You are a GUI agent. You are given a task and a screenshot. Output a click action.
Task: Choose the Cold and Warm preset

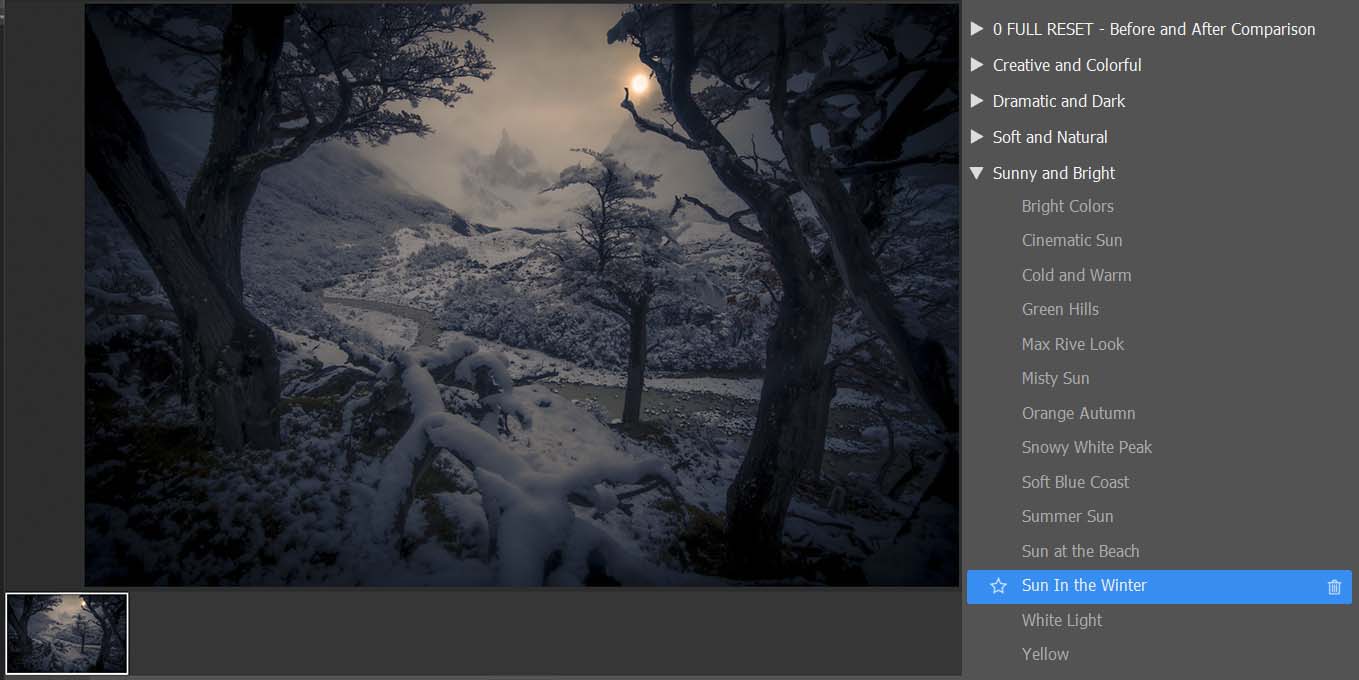1076,275
